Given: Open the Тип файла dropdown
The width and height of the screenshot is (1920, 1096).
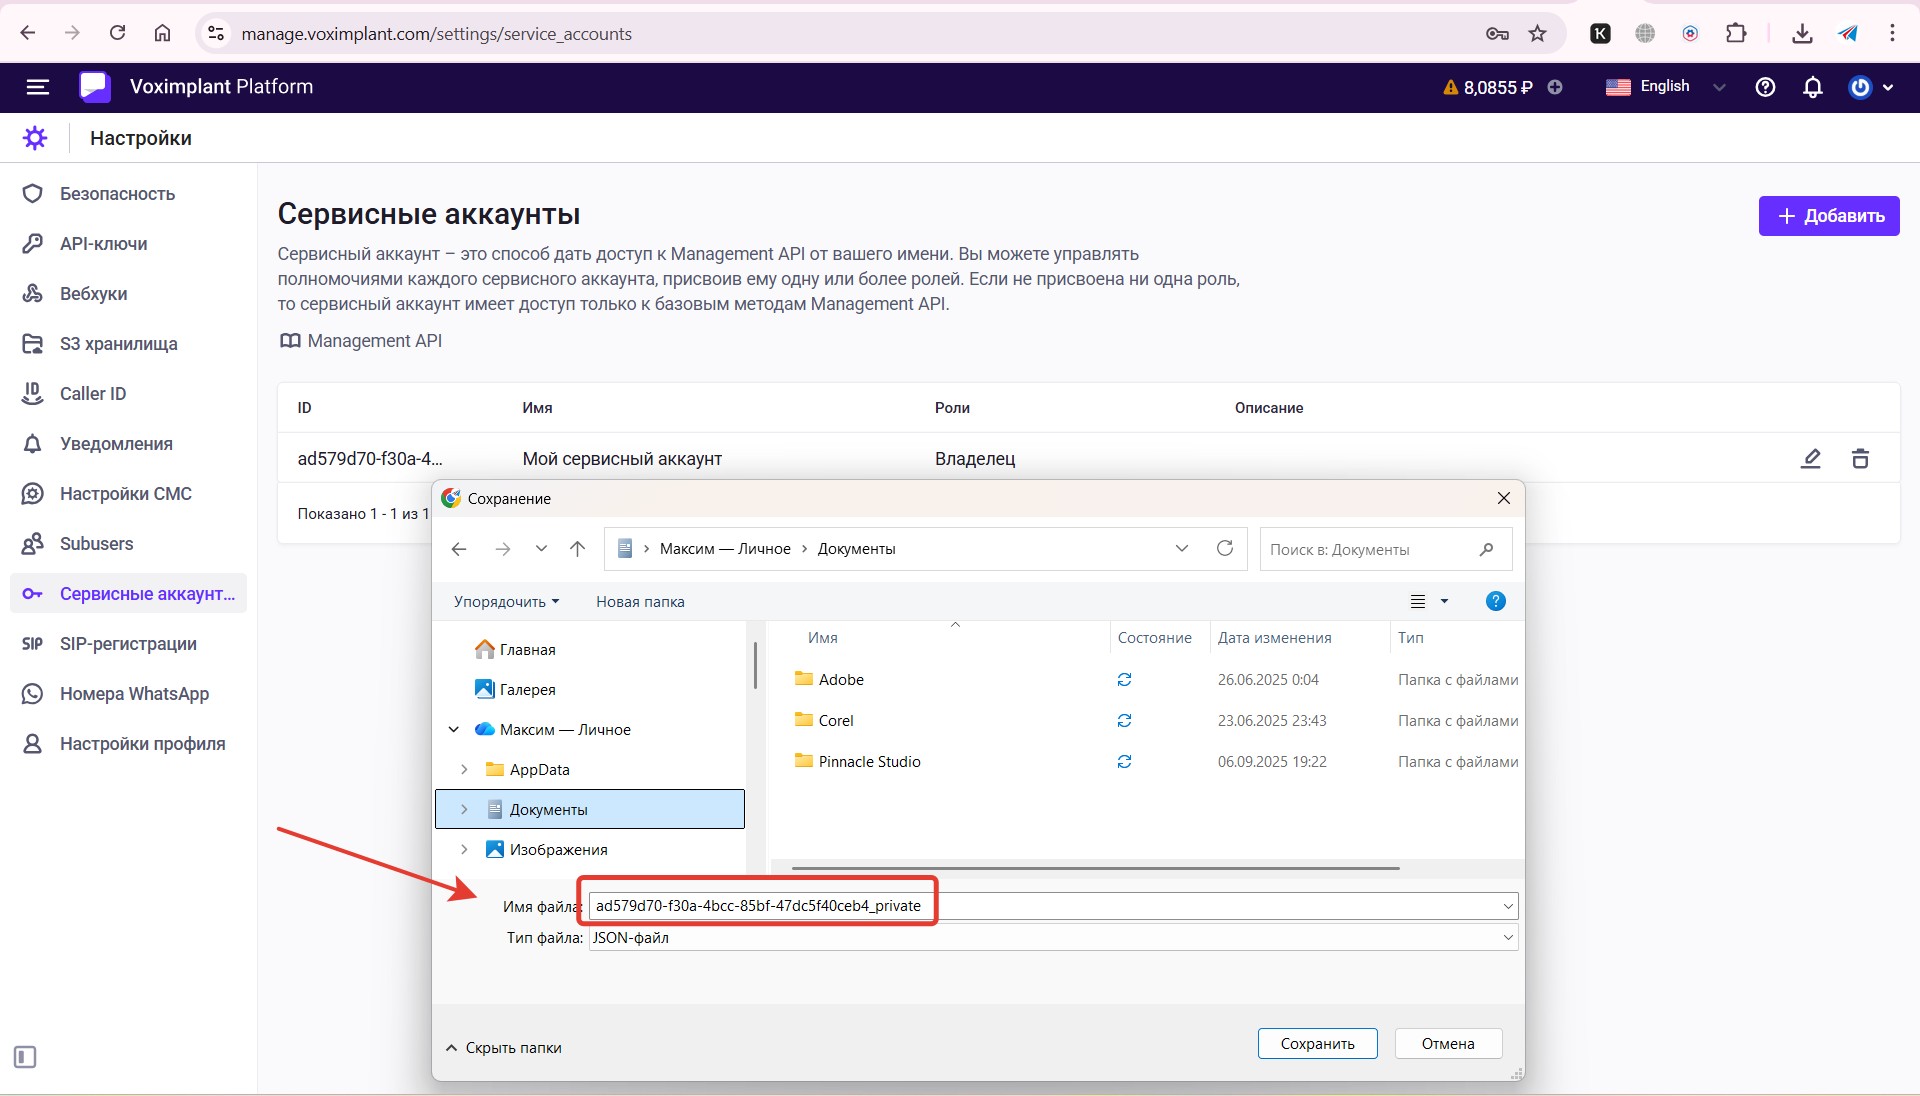Looking at the screenshot, I should point(1052,938).
